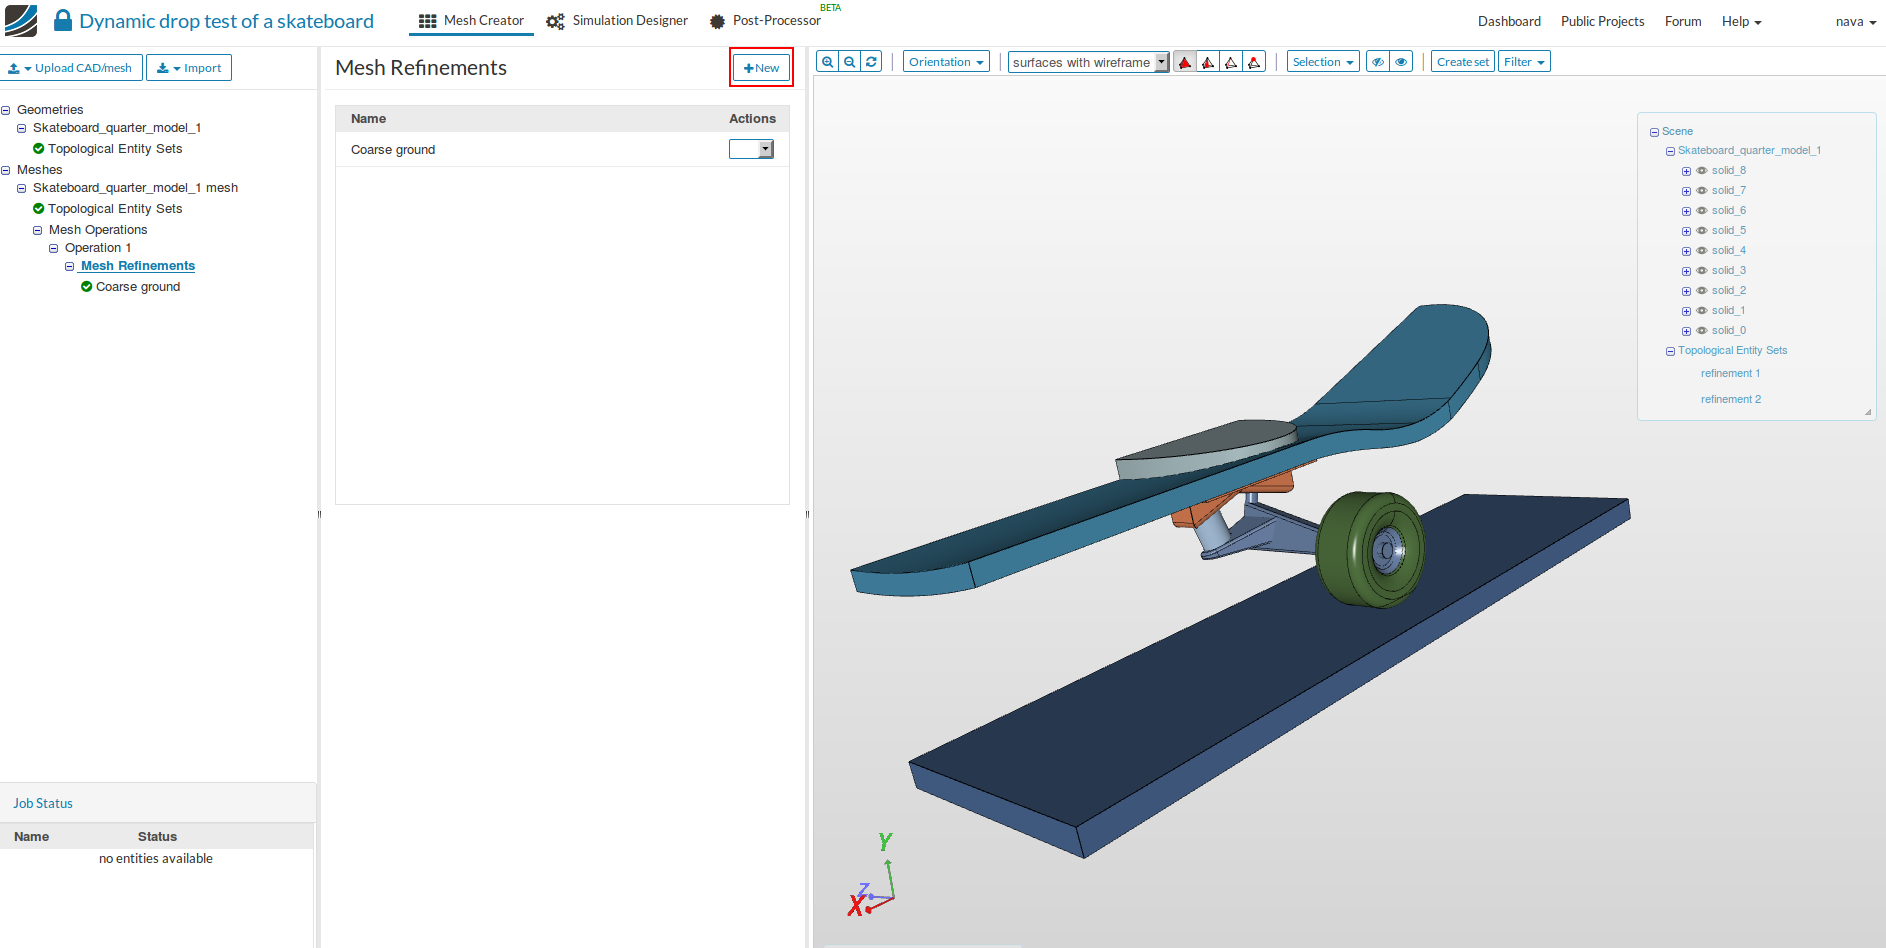The height and width of the screenshot is (948, 1886).
Task: Select refinement 2 entity set
Action: (x=1730, y=400)
